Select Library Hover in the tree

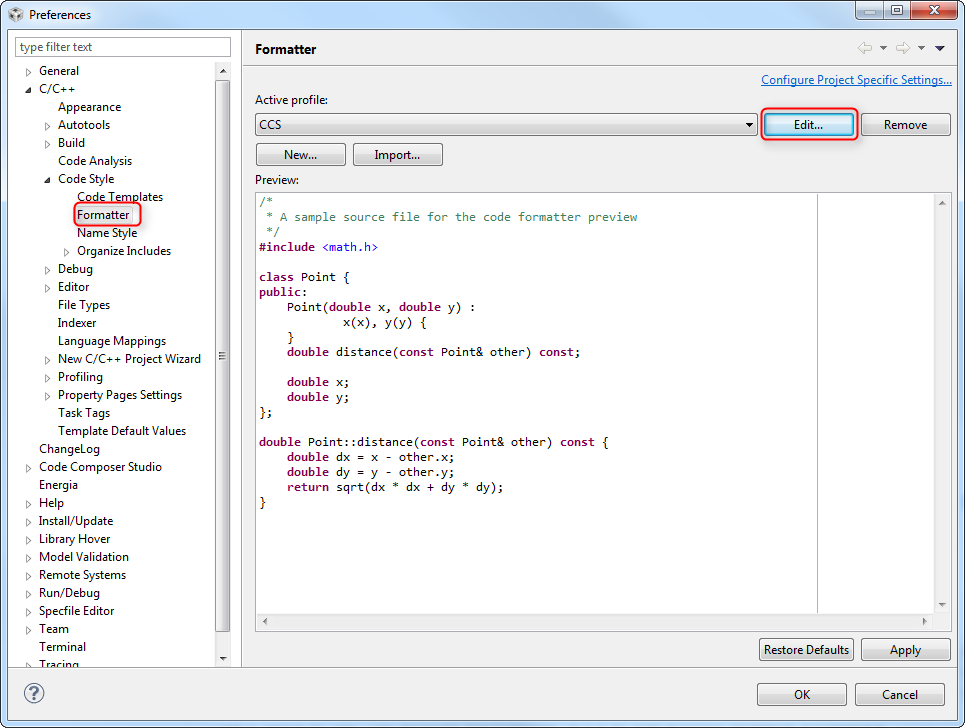coord(74,539)
